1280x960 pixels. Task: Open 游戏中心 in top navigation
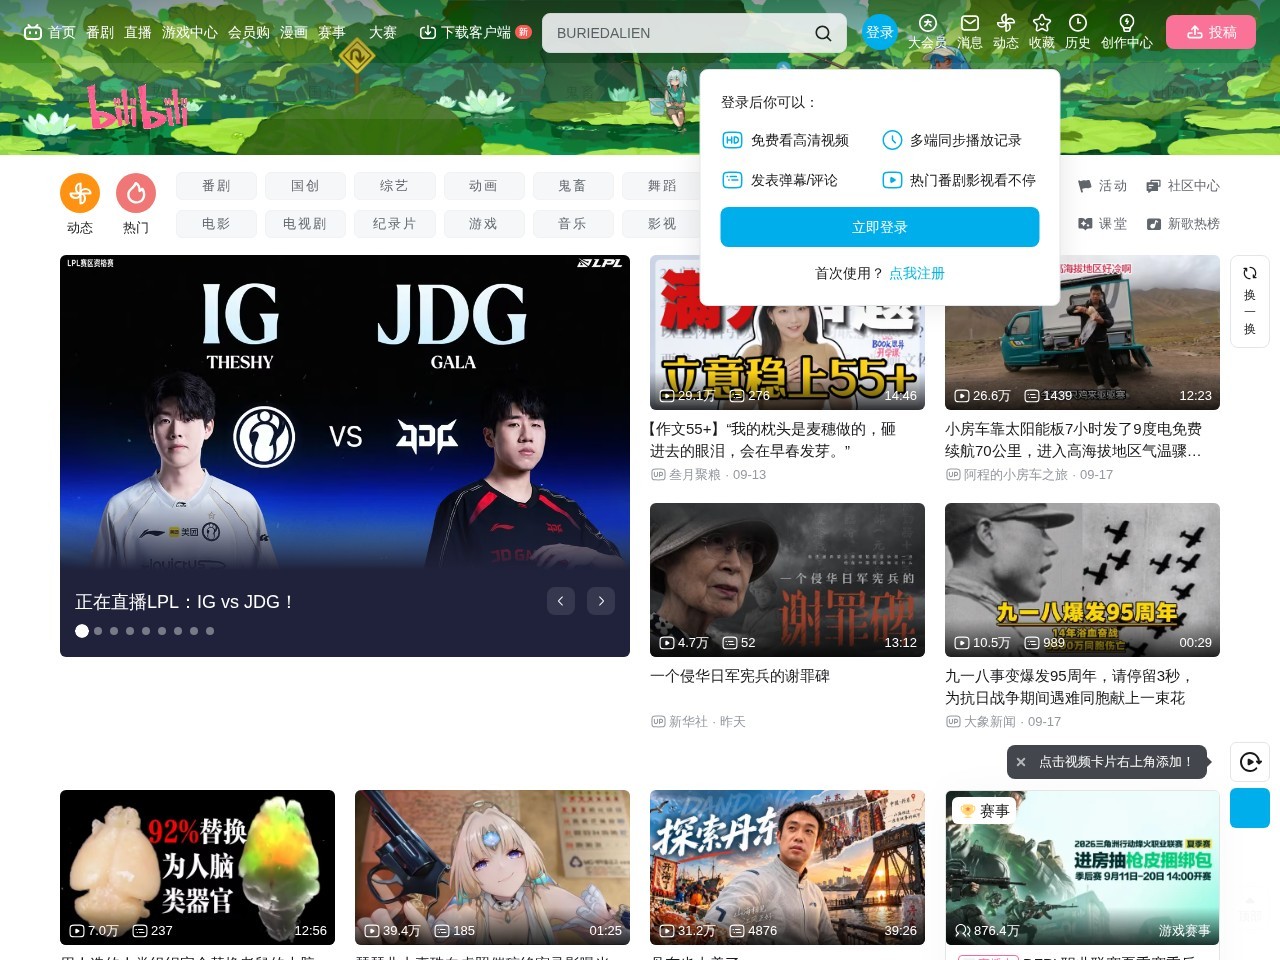point(190,32)
